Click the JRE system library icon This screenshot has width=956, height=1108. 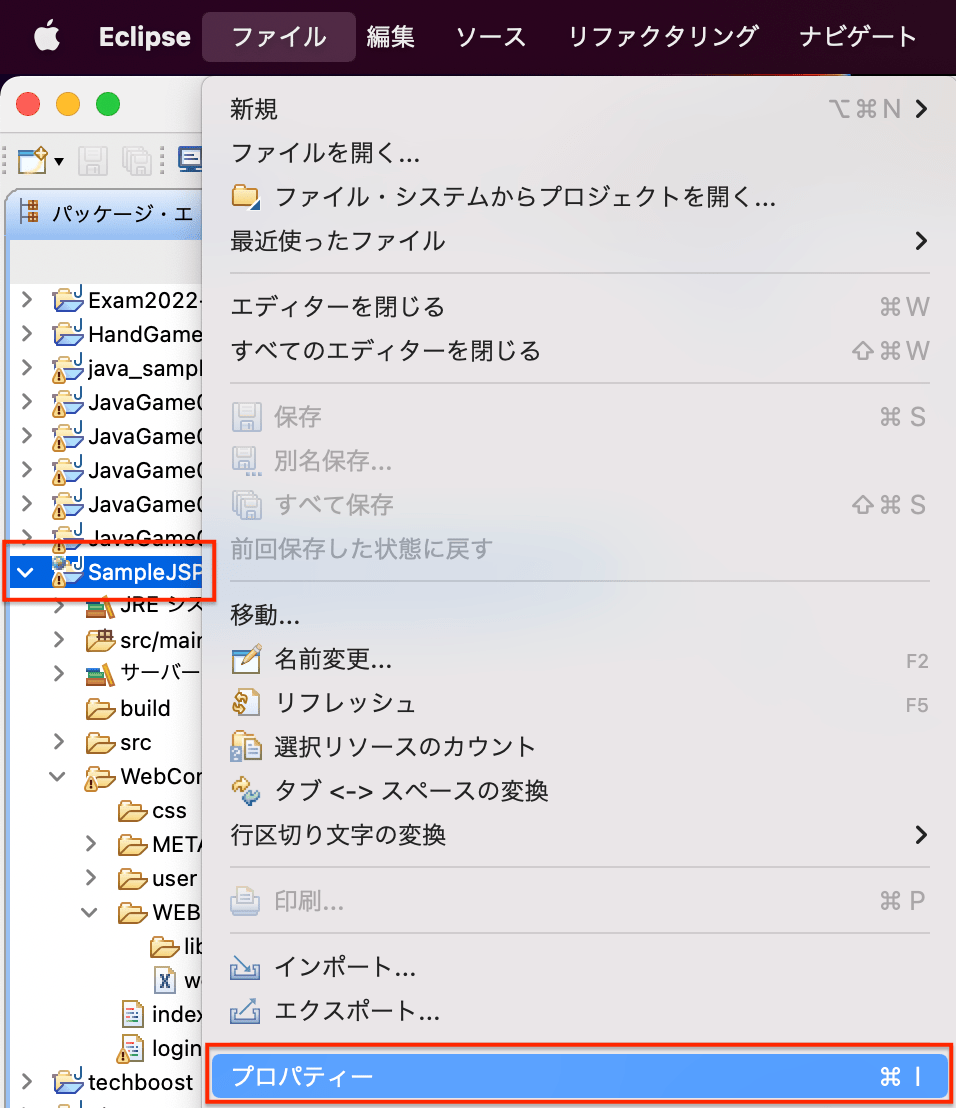100,606
